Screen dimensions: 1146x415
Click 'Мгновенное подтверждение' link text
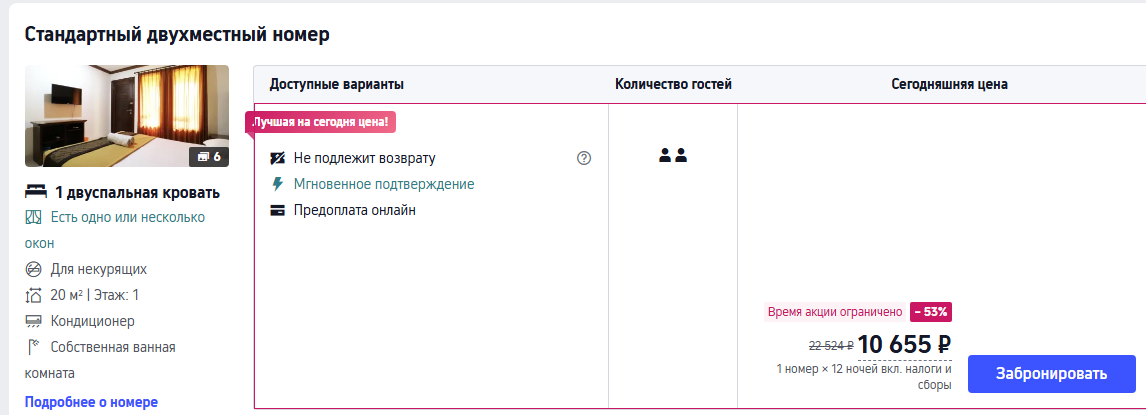pyautogui.click(x=384, y=184)
